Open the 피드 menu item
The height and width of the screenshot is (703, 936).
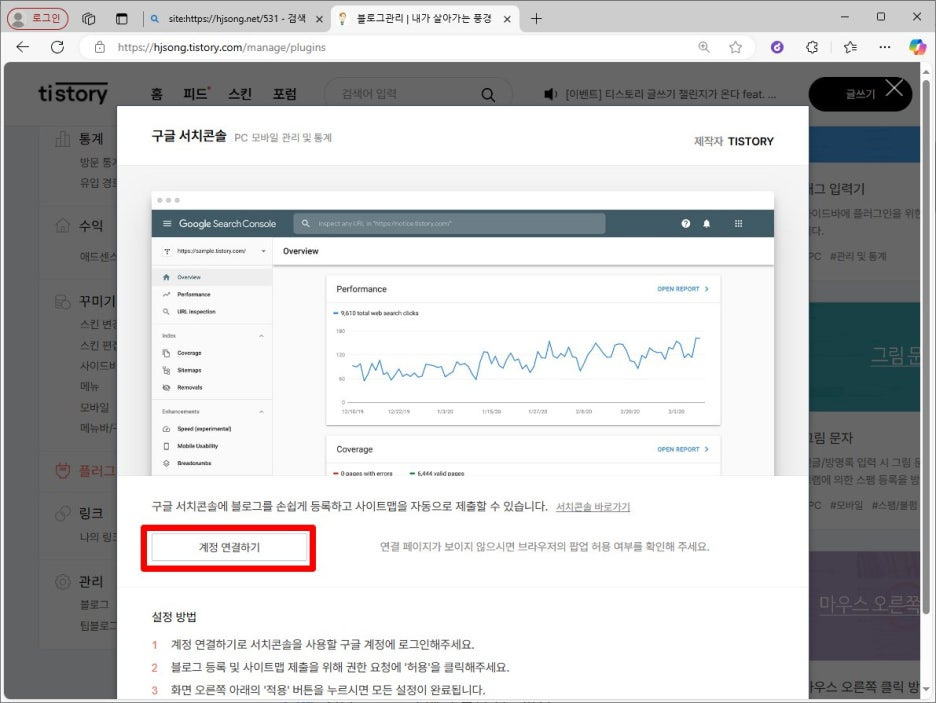196,94
